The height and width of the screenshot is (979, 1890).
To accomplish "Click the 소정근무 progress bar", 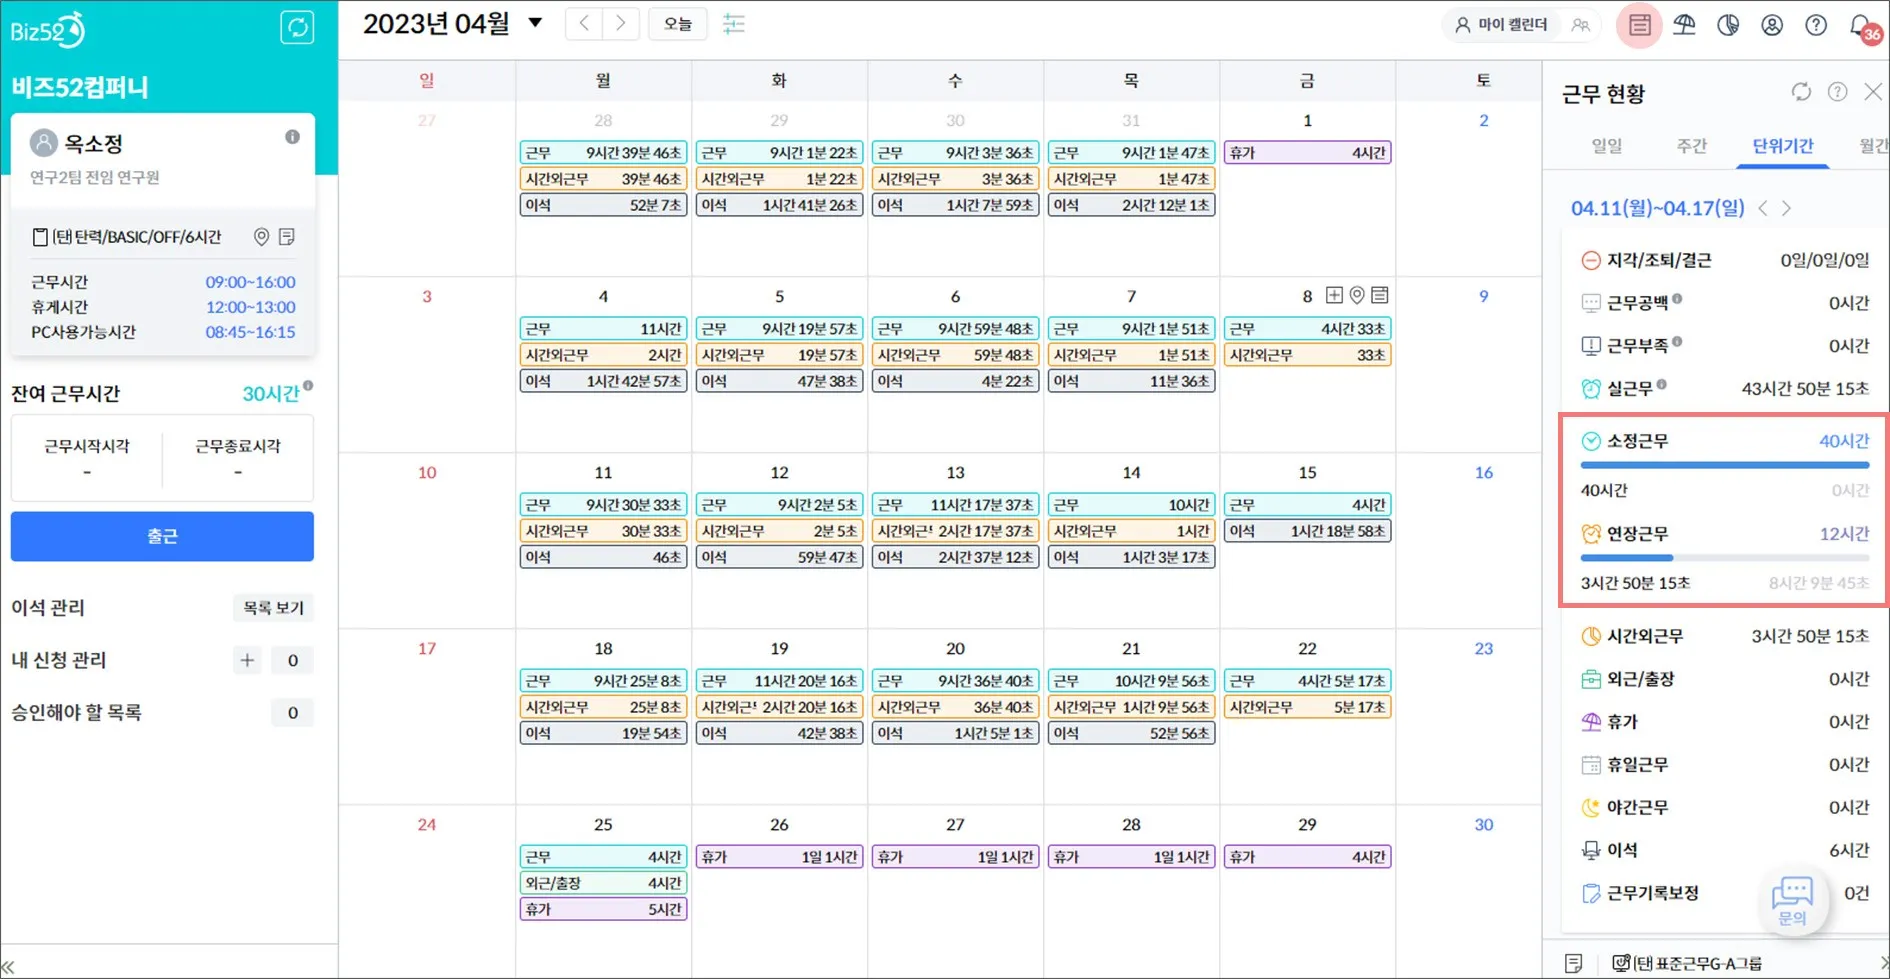I will (x=1724, y=465).
